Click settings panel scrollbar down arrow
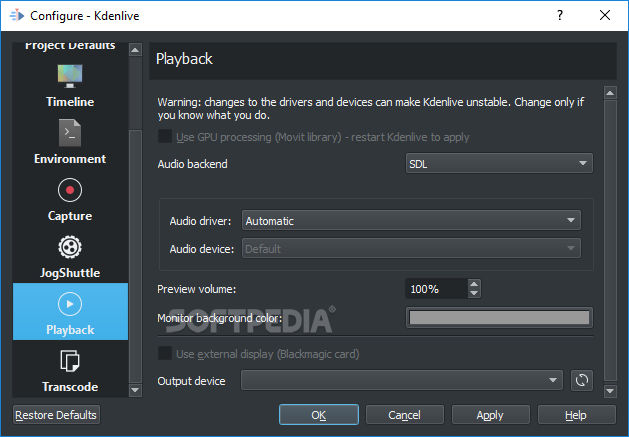The width and height of the screenshot is (629, 437). pos(610,390)
